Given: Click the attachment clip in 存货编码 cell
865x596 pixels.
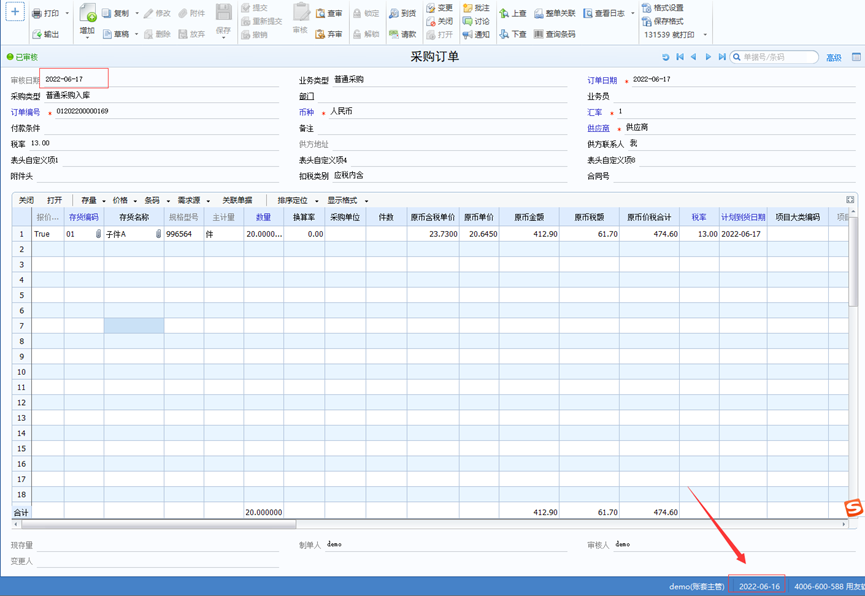Looking at the screenshot, I should point(98,234).
